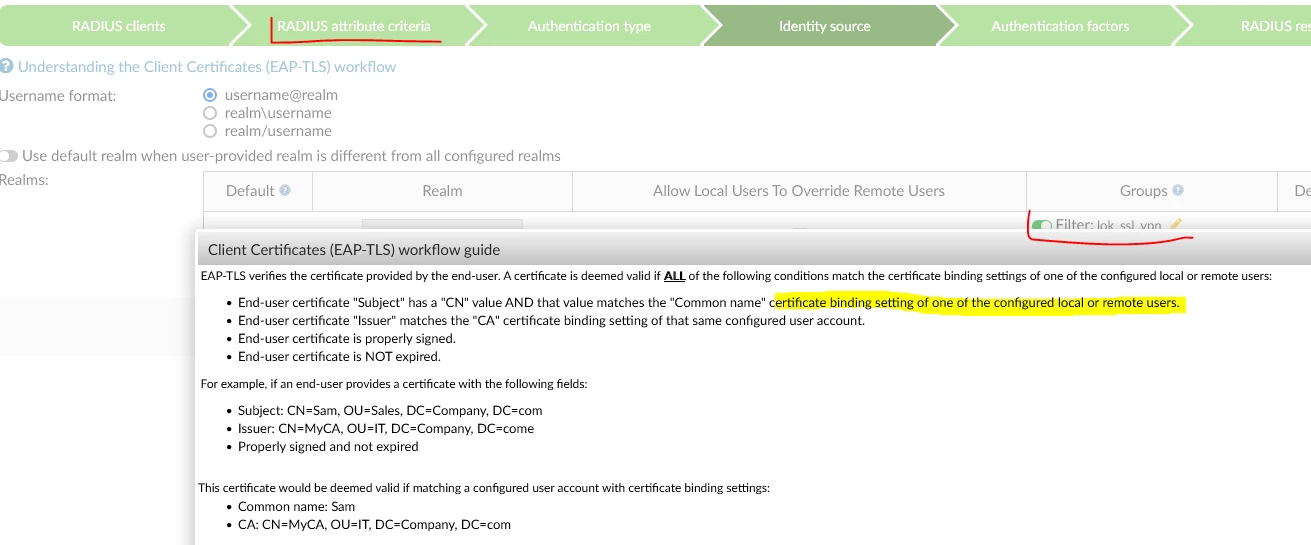Click the Groups column header

click(x=1151, y=190)
